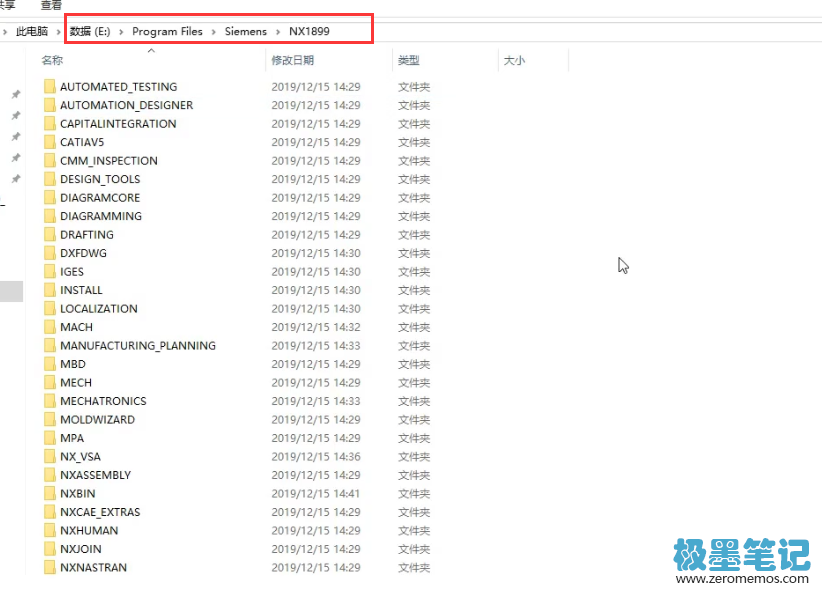
Task: Select the MACH folder icon
Action: 50,327
